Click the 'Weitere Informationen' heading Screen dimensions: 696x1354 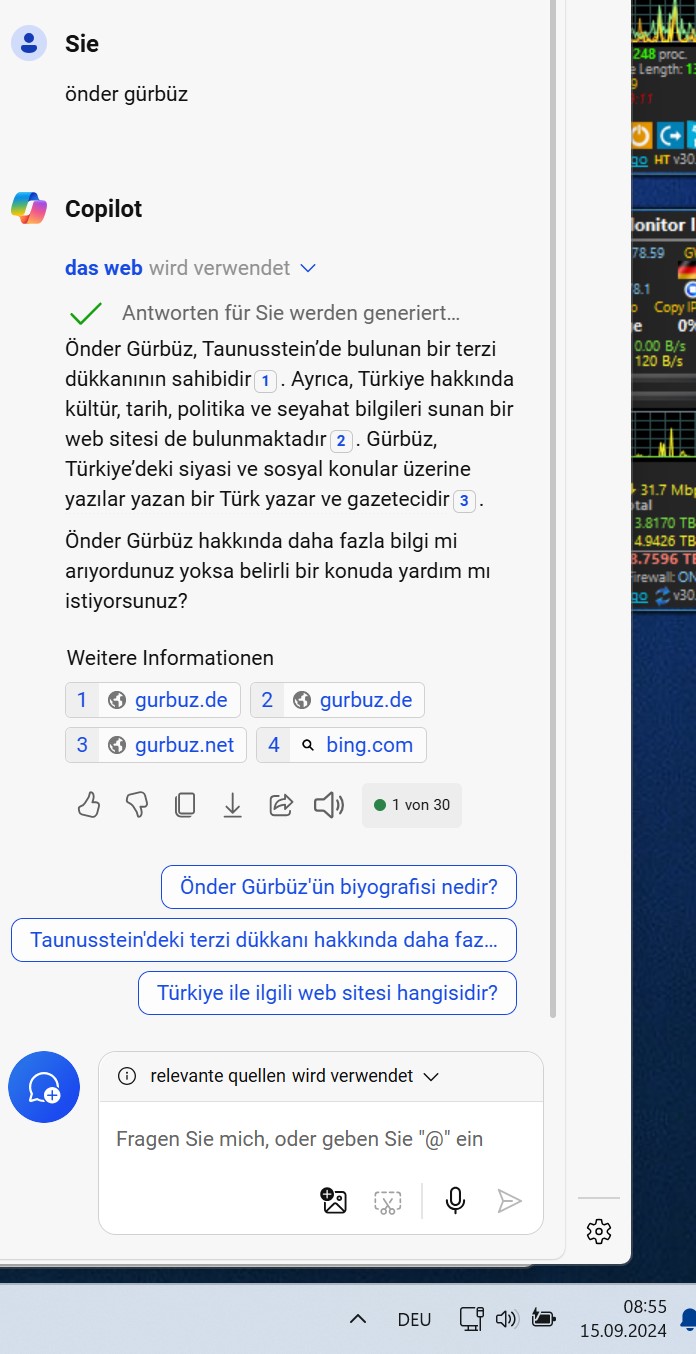point(170,658)
